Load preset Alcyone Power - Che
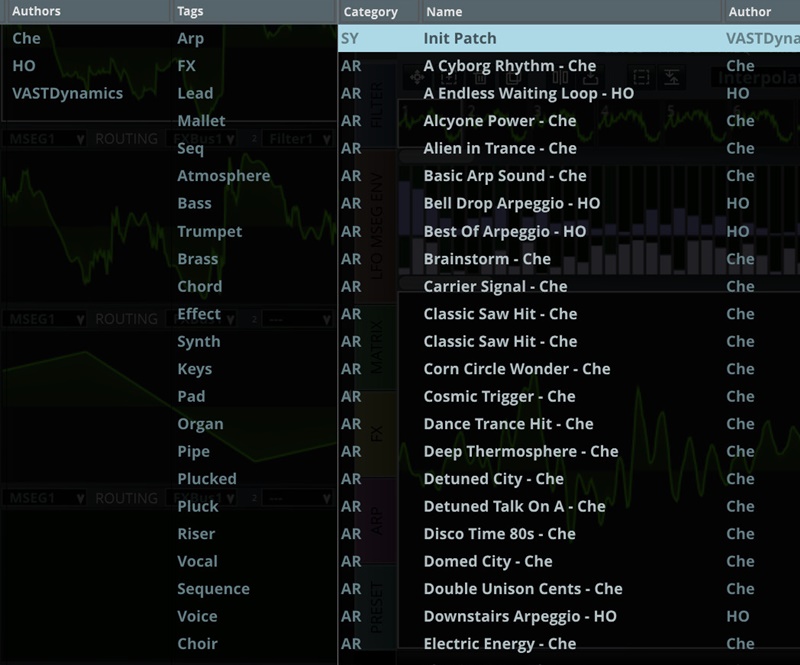 pyautogui.click(x=499, y=121)
